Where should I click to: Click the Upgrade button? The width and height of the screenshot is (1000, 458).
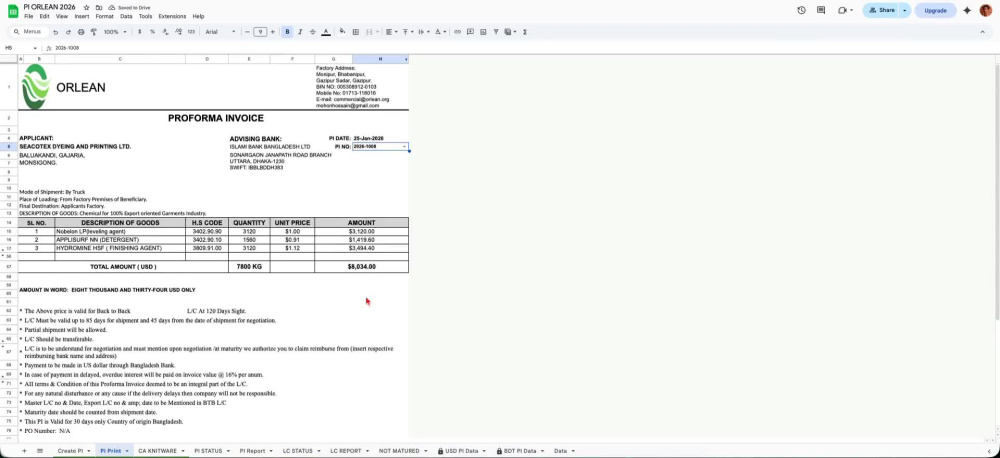pyautogui.click(x=936, y=10)
